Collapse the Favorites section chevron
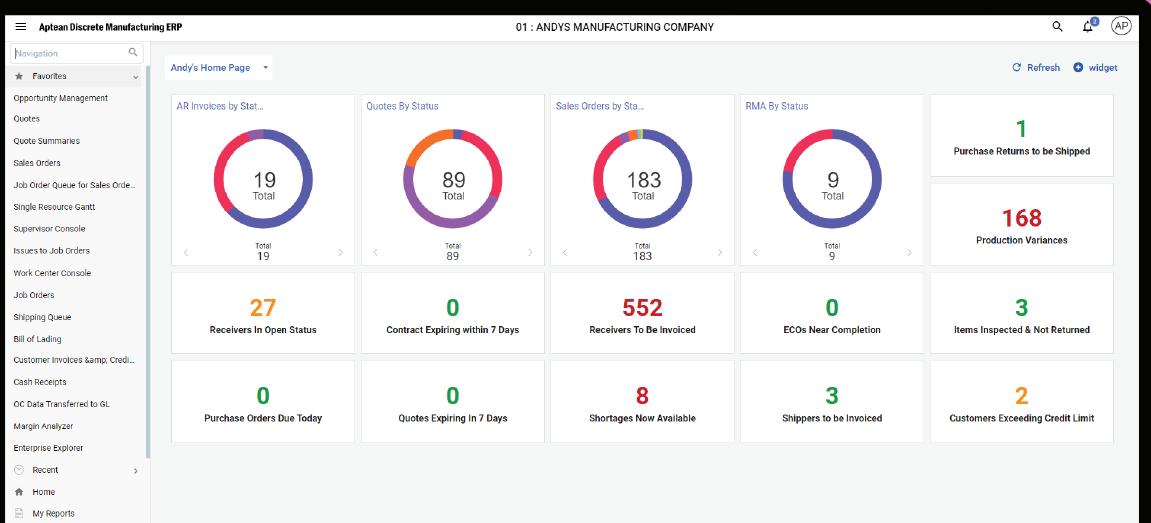Screen dimensions: 1151x523 [135, 76]
